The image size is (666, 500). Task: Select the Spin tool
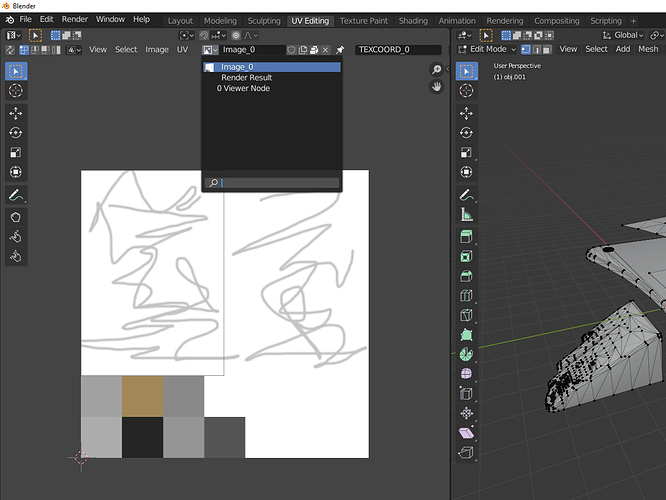[x=466, y=354]
